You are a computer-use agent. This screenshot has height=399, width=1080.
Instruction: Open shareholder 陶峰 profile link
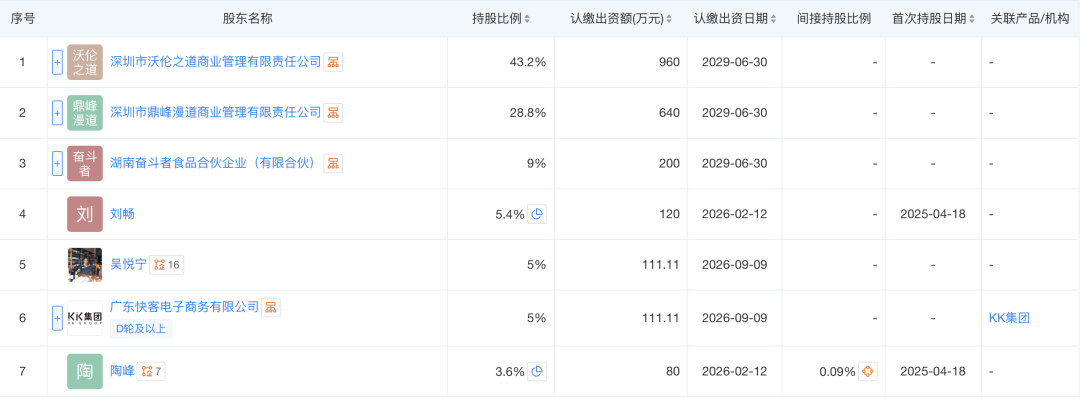[123, 371]
